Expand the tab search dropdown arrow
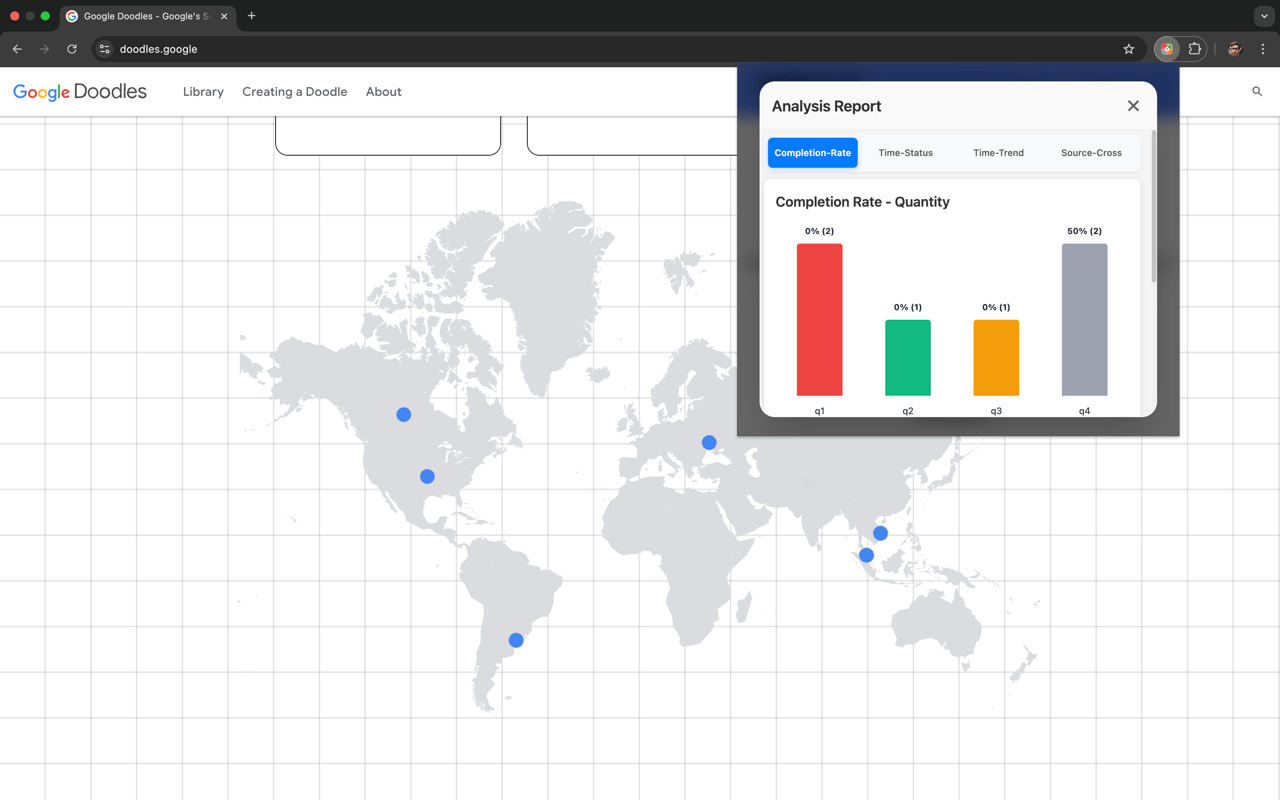1280x800 pixels. pos(1264,16)
